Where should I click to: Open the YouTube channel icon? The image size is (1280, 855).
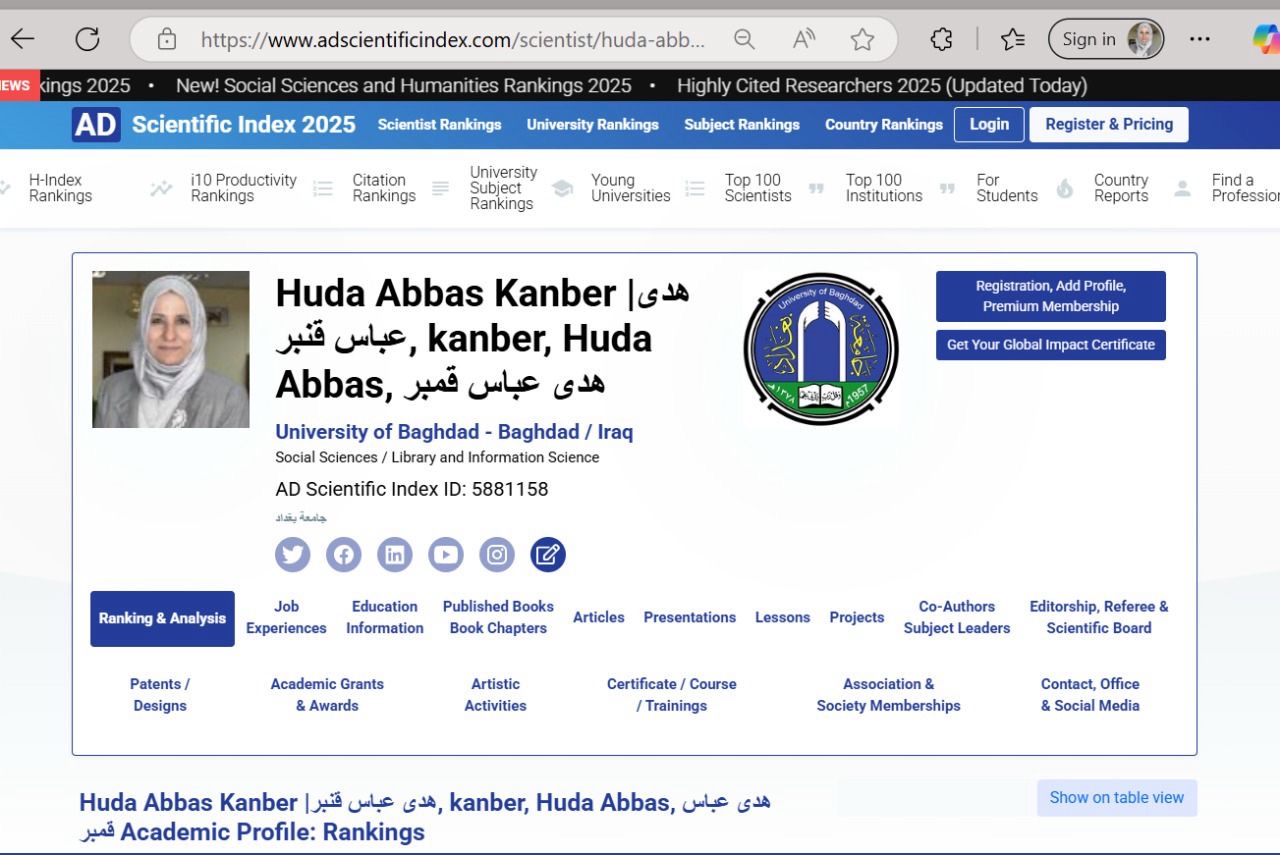click(446, 555)
